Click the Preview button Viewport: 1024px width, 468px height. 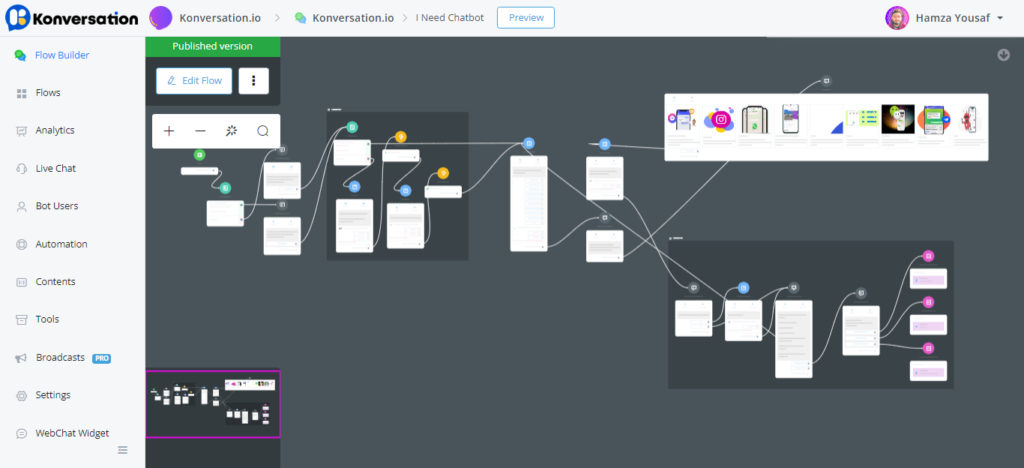pos(526,18)
